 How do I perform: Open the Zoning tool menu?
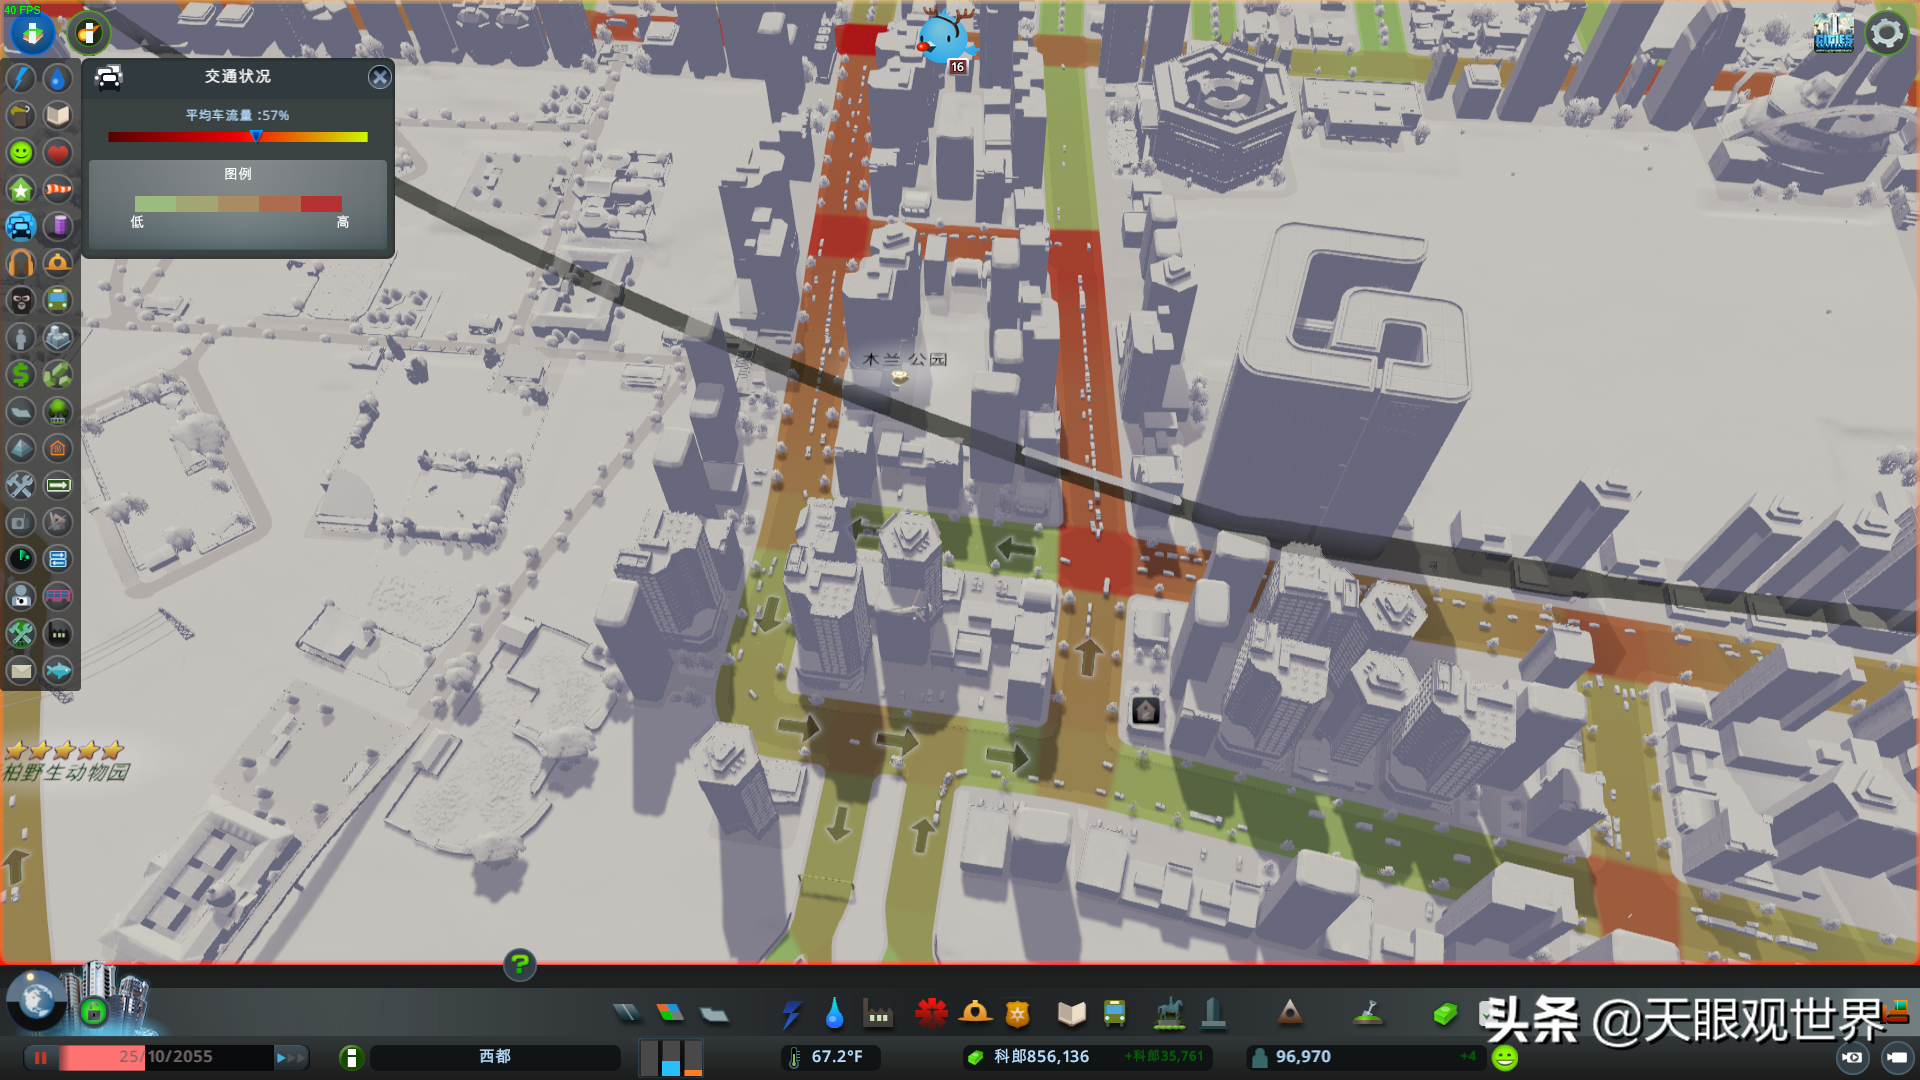coord(670,1014)
